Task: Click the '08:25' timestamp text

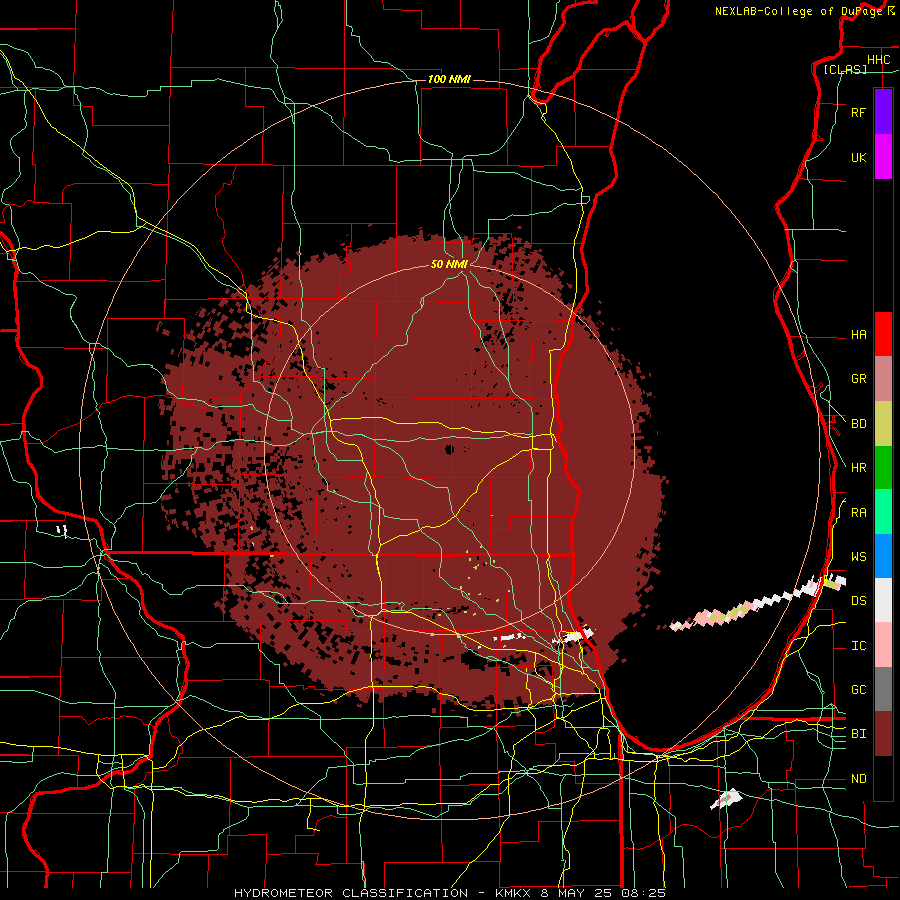Action: (x=642, y=893)
